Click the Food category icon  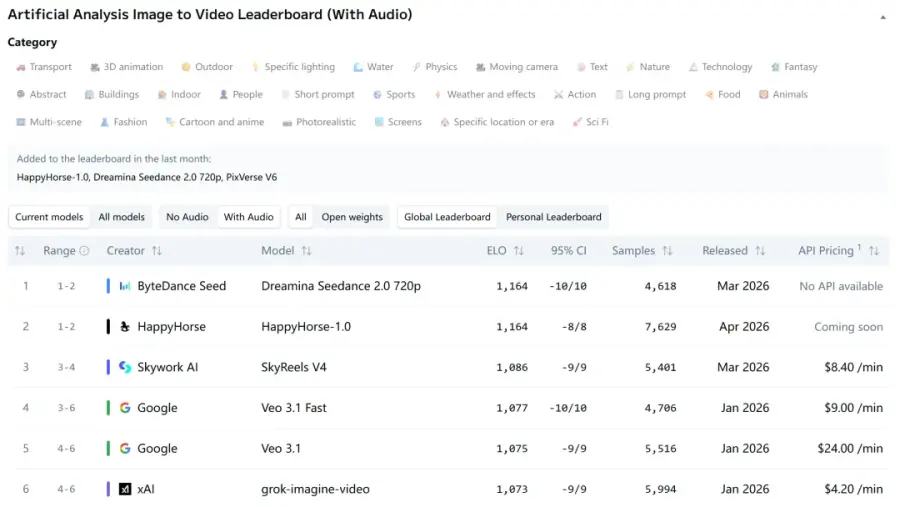click(x=709, y=95)
